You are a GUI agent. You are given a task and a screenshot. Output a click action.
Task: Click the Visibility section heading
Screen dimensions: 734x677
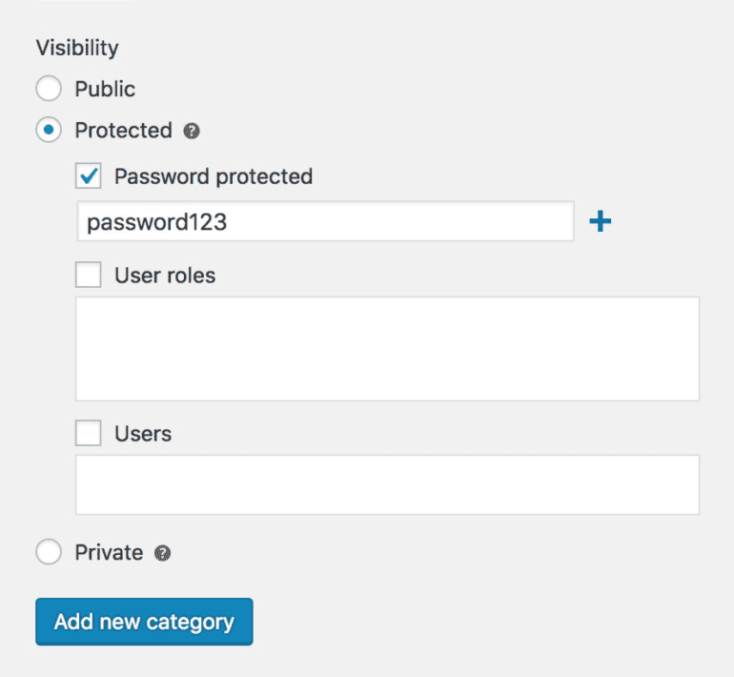[77, 48]
